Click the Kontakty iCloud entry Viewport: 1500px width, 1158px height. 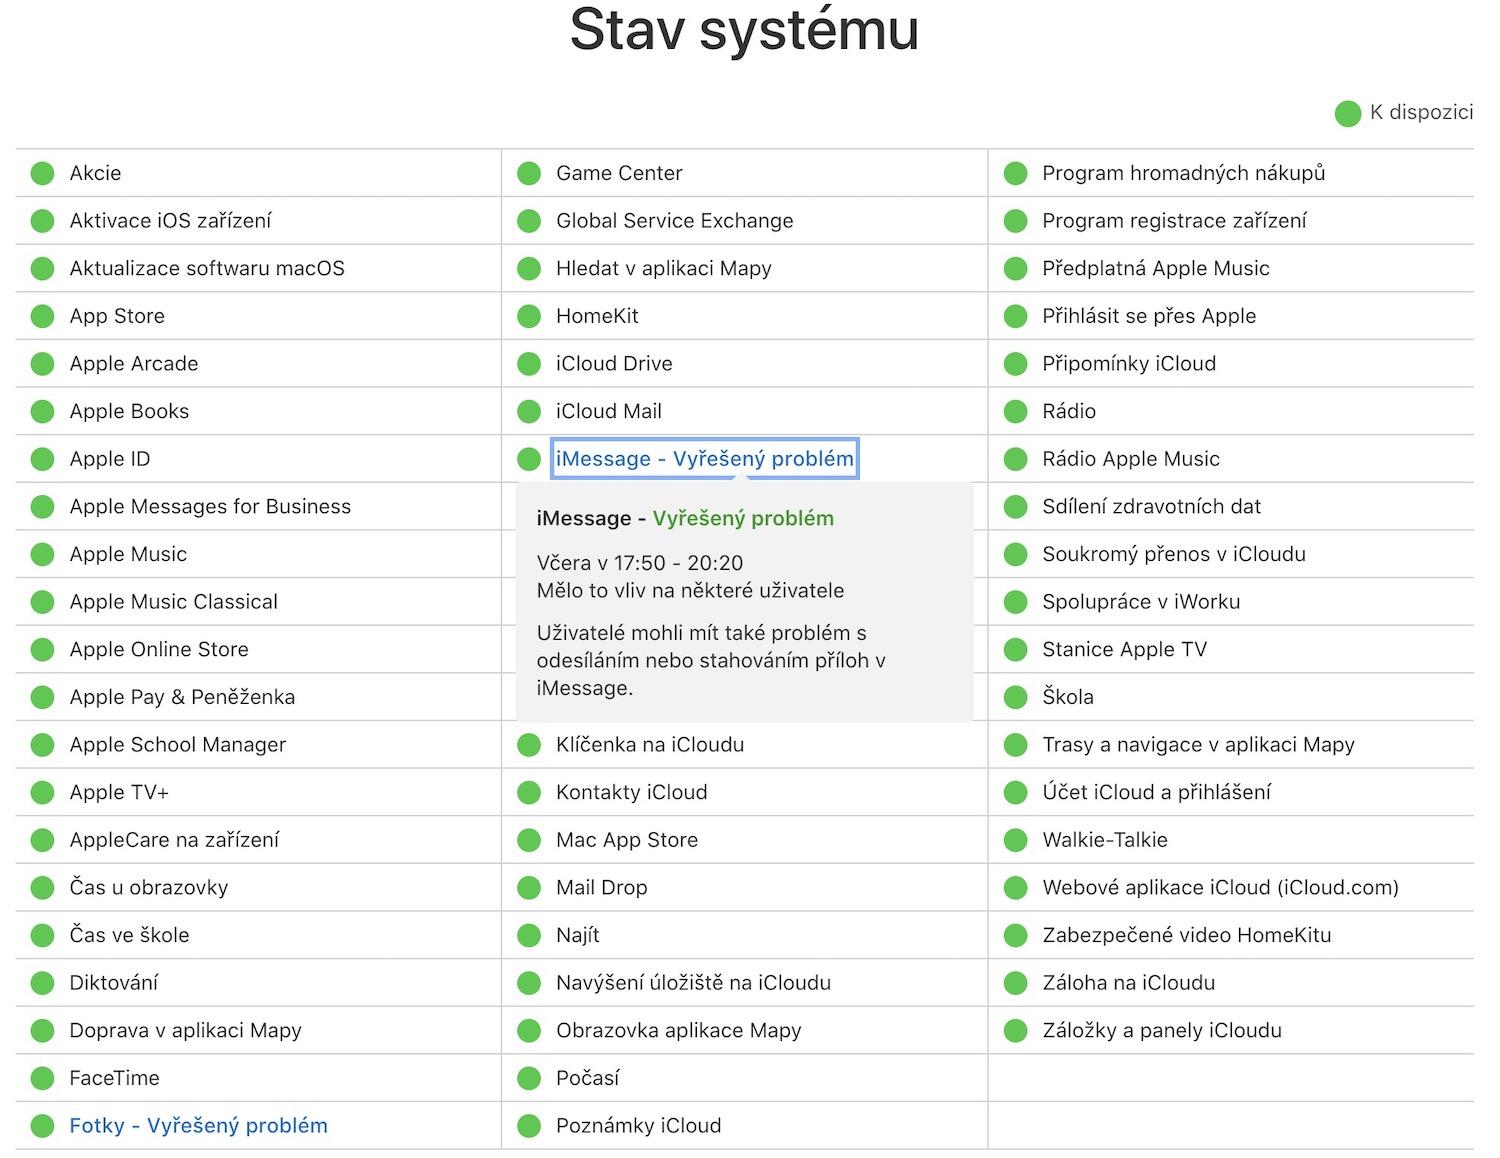pyautogui.click(x=632, y=792)
